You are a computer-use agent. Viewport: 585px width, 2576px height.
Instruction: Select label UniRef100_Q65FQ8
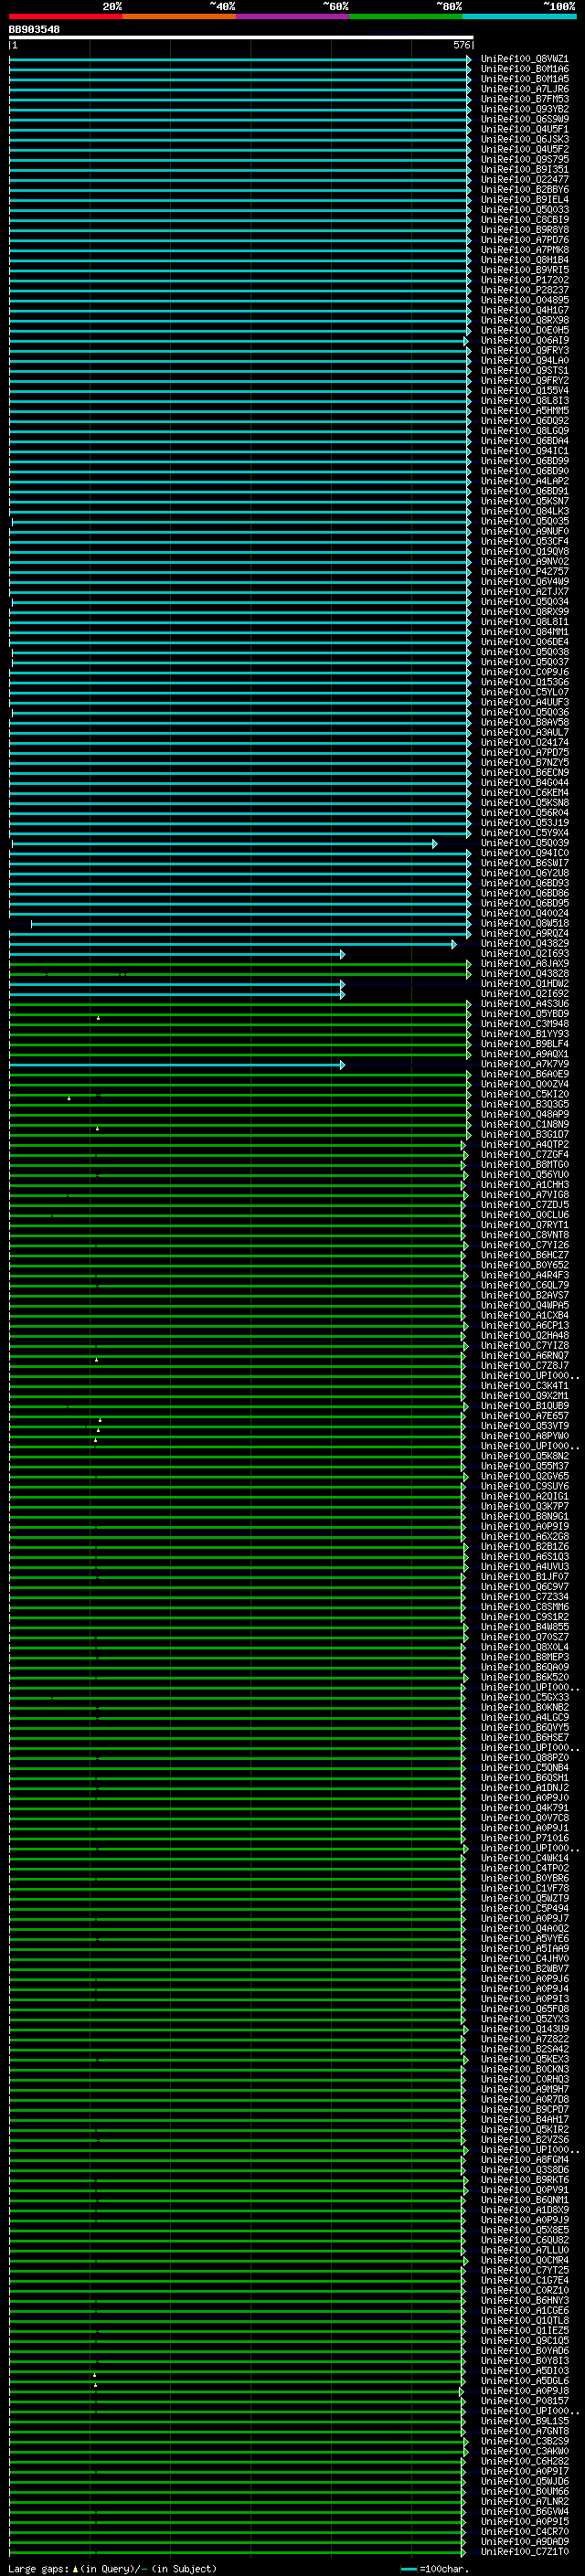pyautogui.click(x=524, y=2009)
